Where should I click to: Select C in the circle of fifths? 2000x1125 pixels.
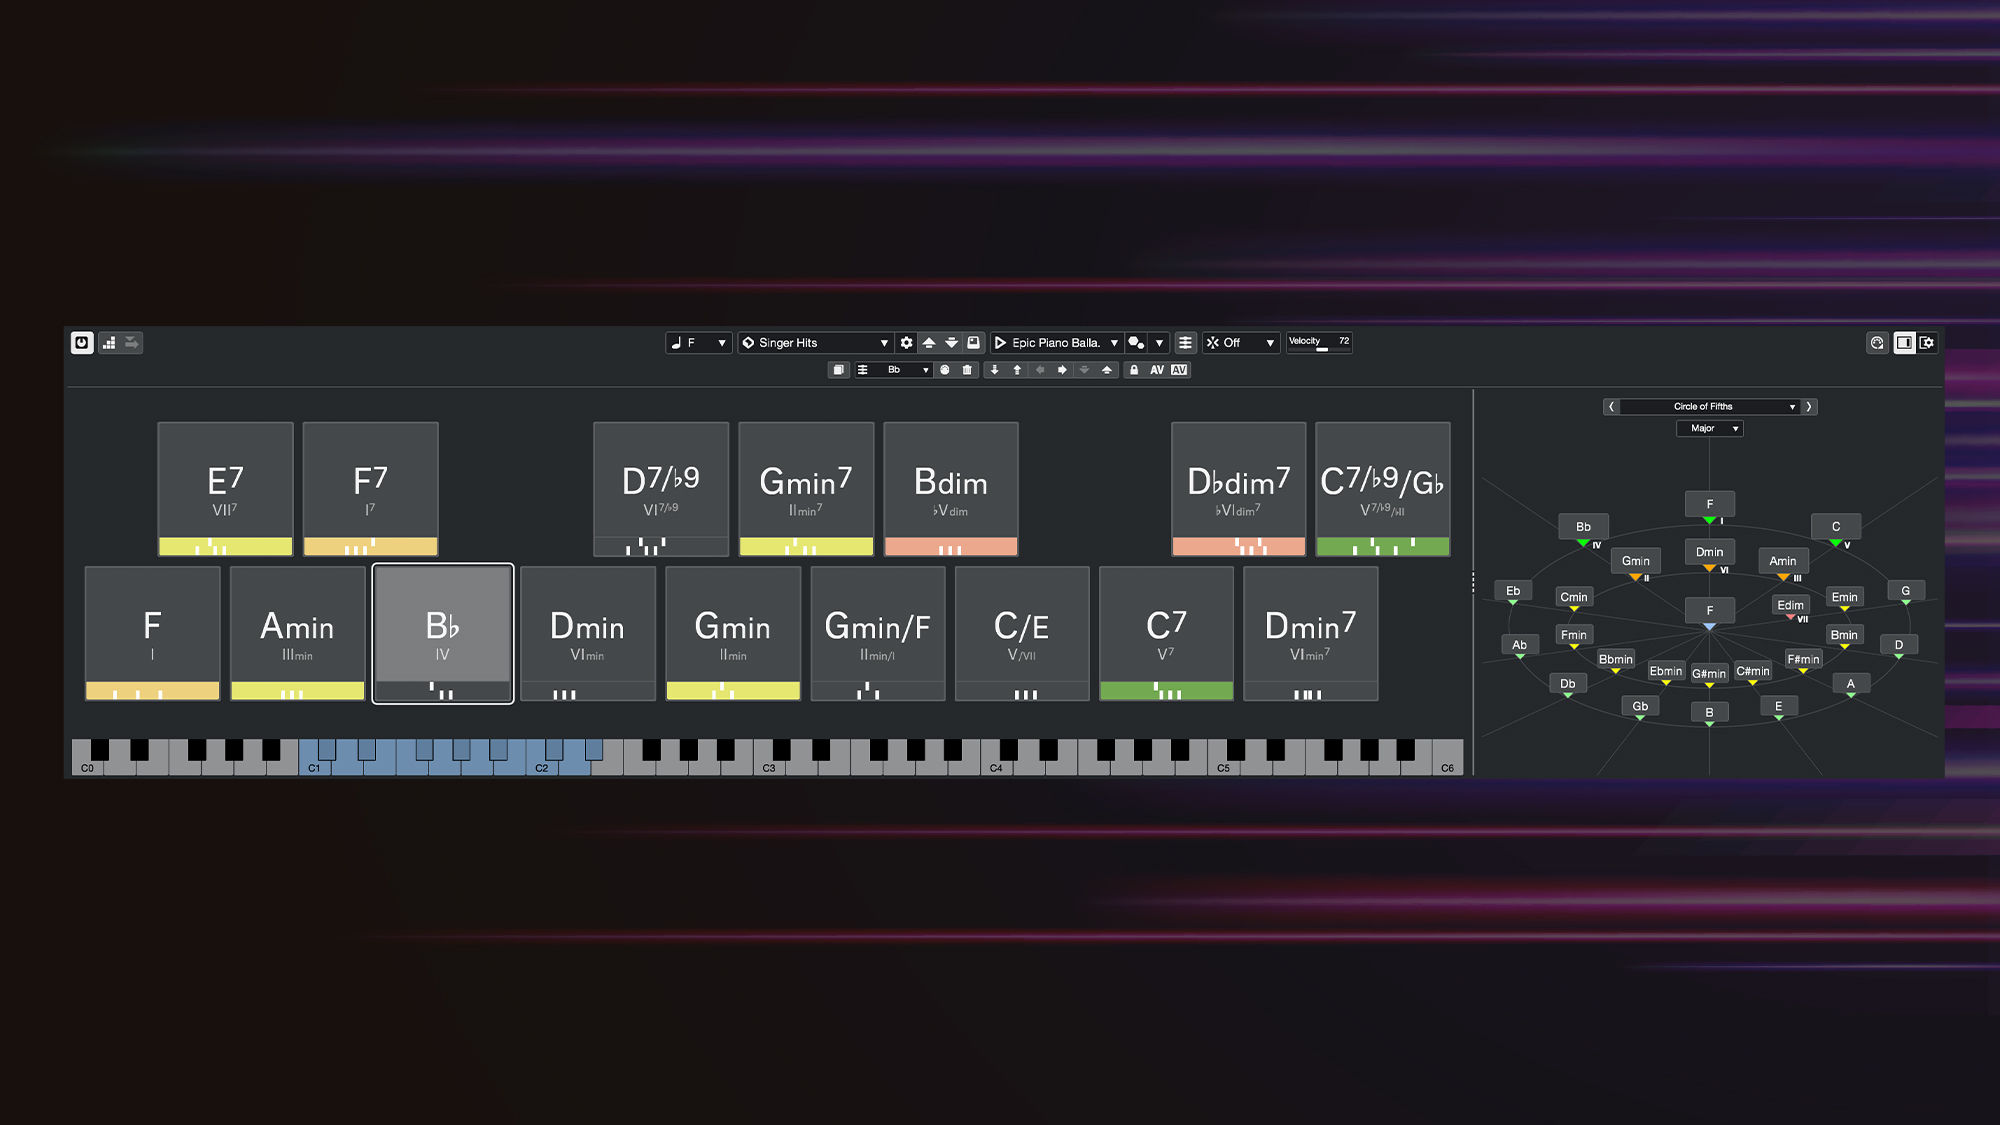(x=1836, y=527)
